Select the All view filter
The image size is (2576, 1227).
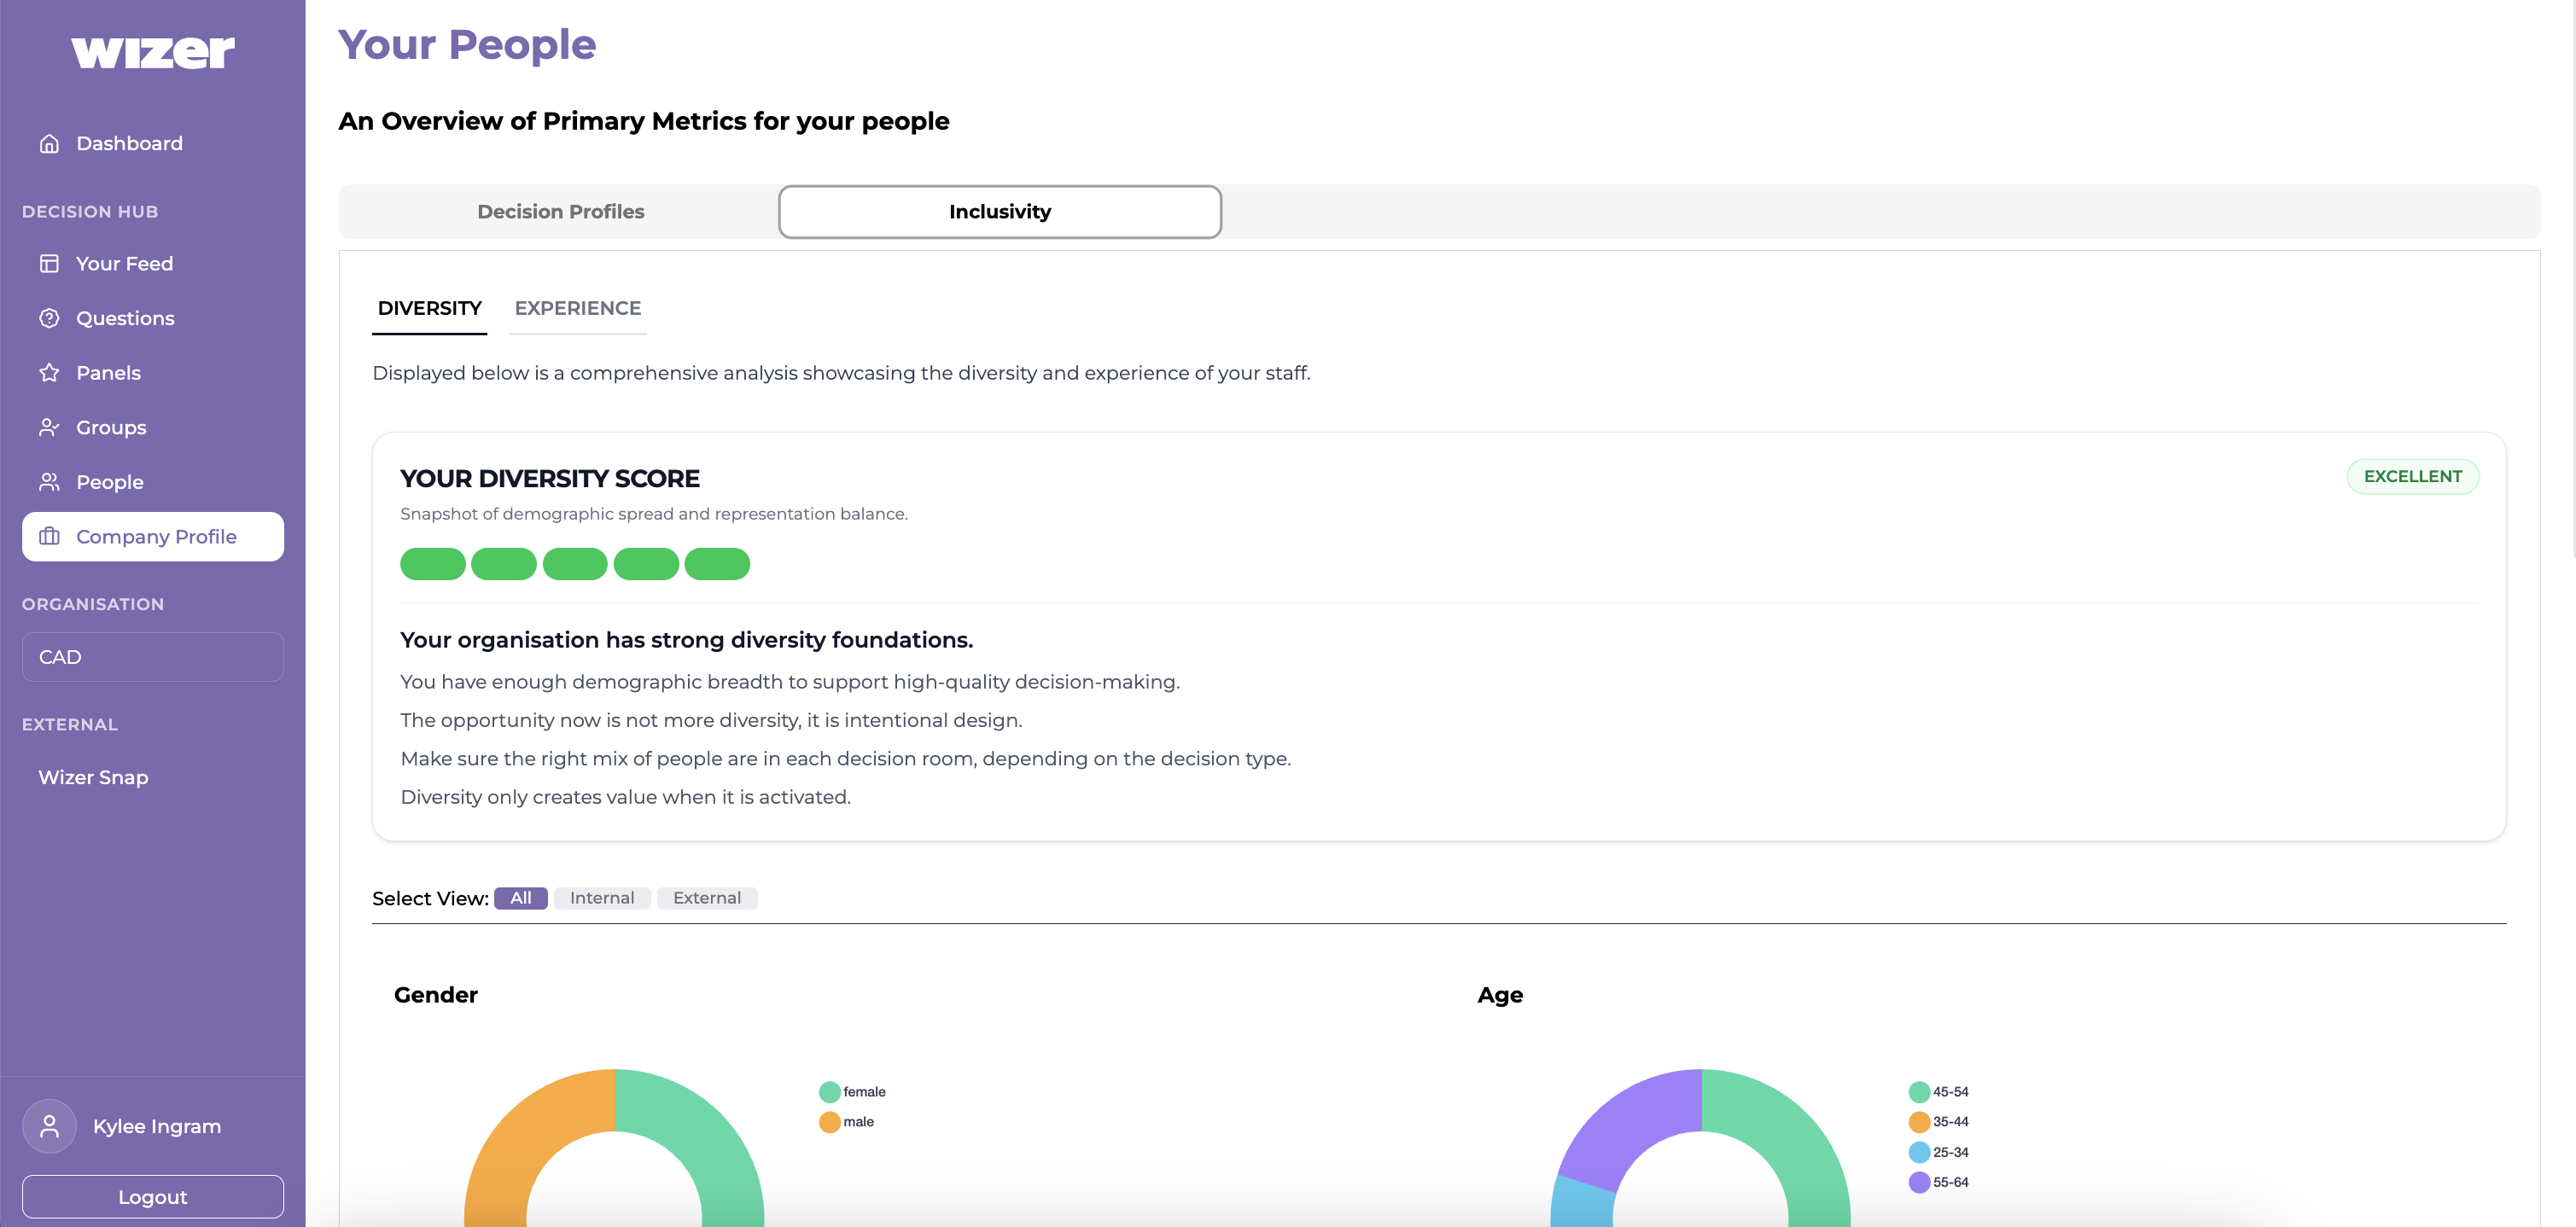(x=520, y=898)
